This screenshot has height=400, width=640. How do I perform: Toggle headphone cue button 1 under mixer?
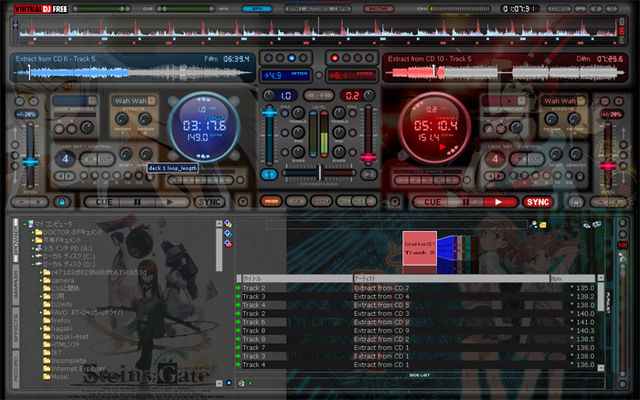269,175
